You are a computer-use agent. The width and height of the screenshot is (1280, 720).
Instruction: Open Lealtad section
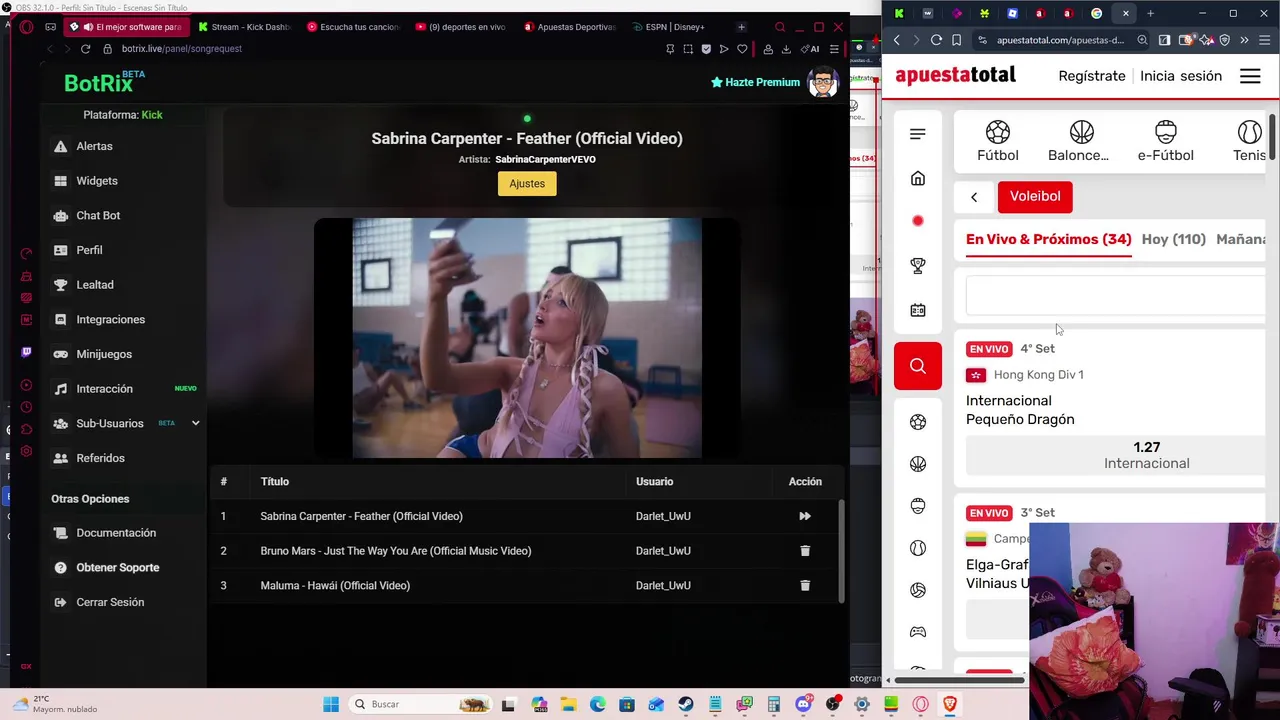point(95,285)
